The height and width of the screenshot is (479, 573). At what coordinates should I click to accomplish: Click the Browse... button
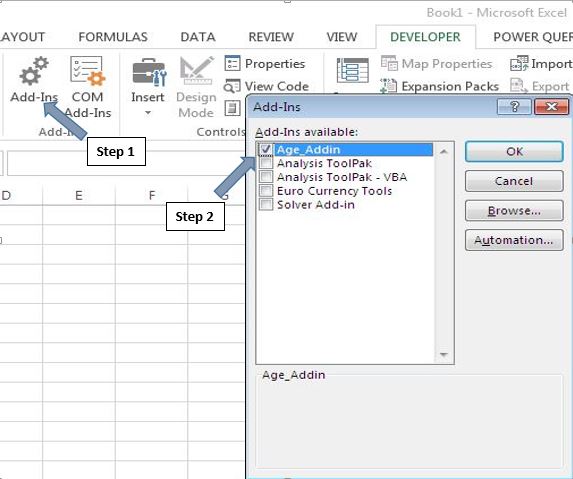pos(514,210)
